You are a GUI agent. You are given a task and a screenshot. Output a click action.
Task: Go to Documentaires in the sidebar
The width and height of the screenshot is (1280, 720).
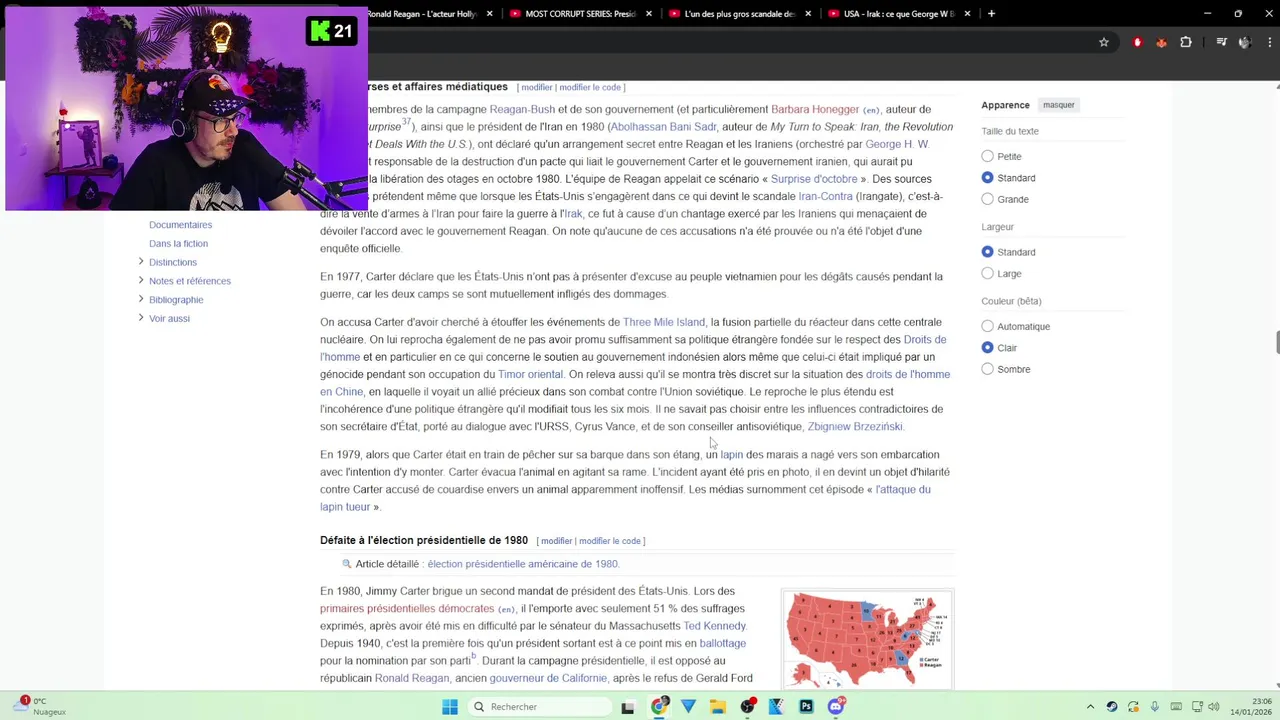point(180,225)
